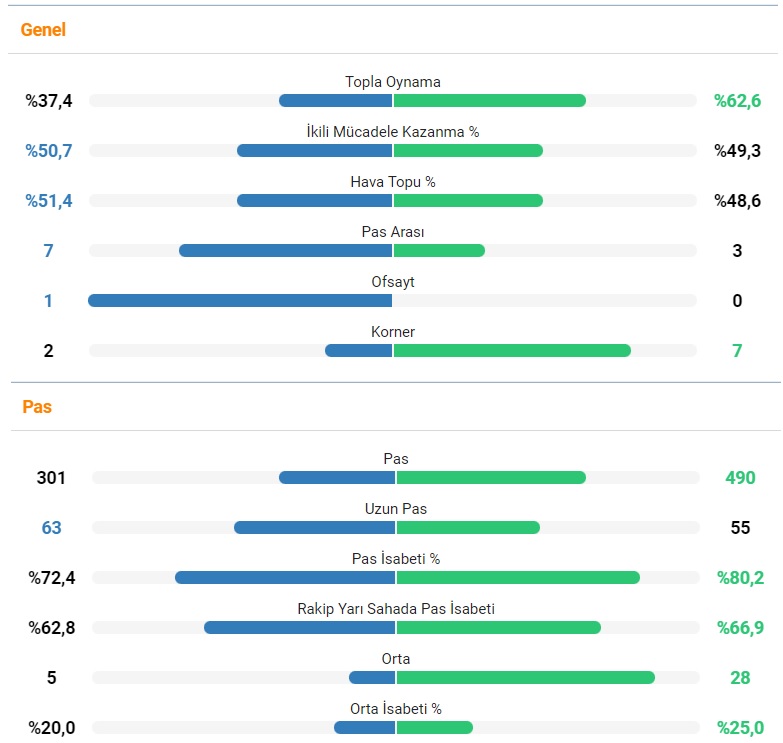This screenshot has width=783, height=743.
Task: Click the Orta İsabeti % label
Action: click(x=395, y=709)
